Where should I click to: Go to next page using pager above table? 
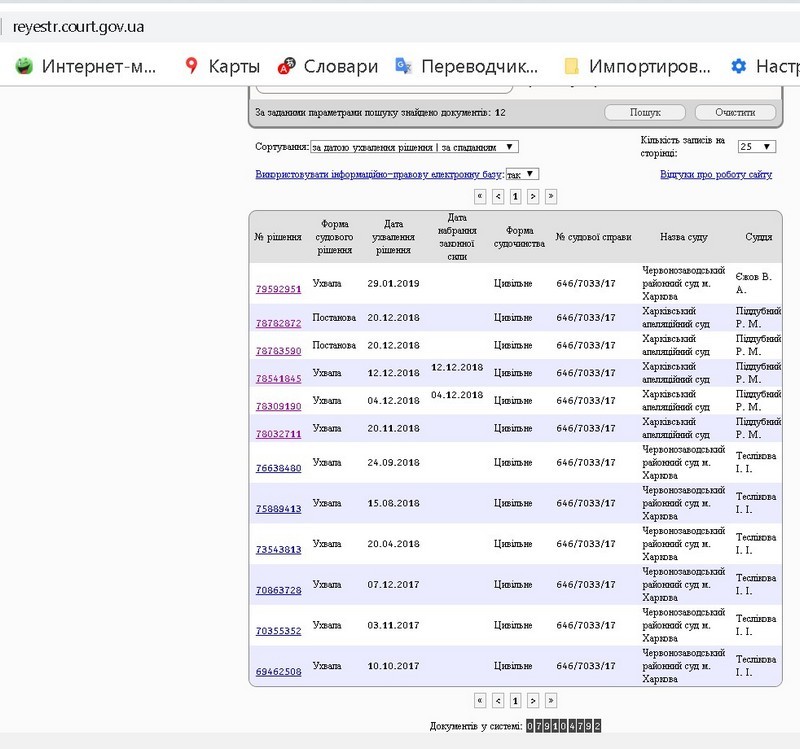[x=533, y=196]
